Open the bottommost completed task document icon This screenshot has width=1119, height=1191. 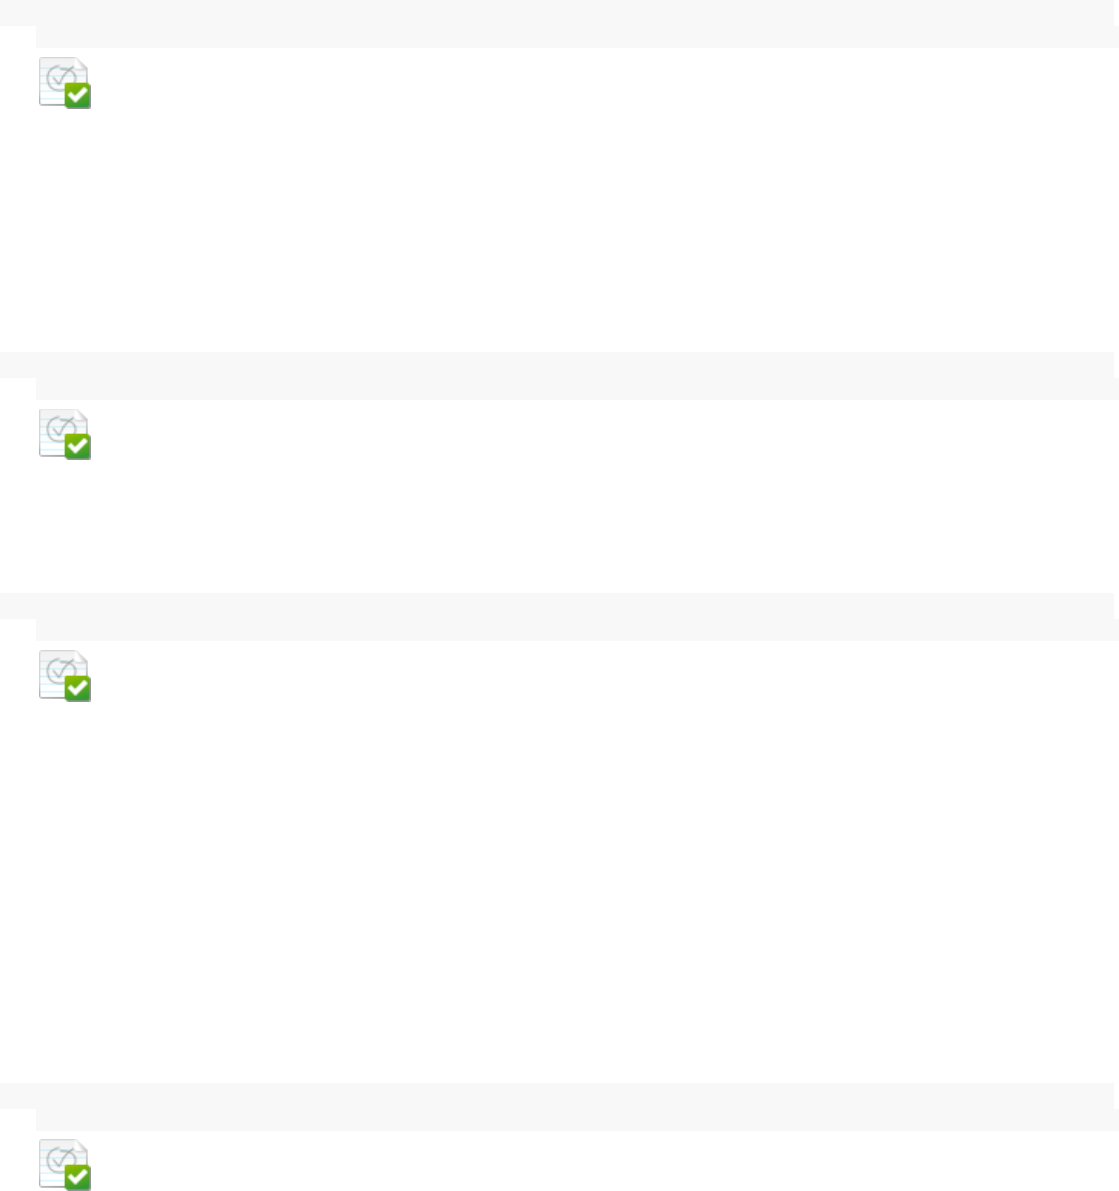coord(65,1164)
